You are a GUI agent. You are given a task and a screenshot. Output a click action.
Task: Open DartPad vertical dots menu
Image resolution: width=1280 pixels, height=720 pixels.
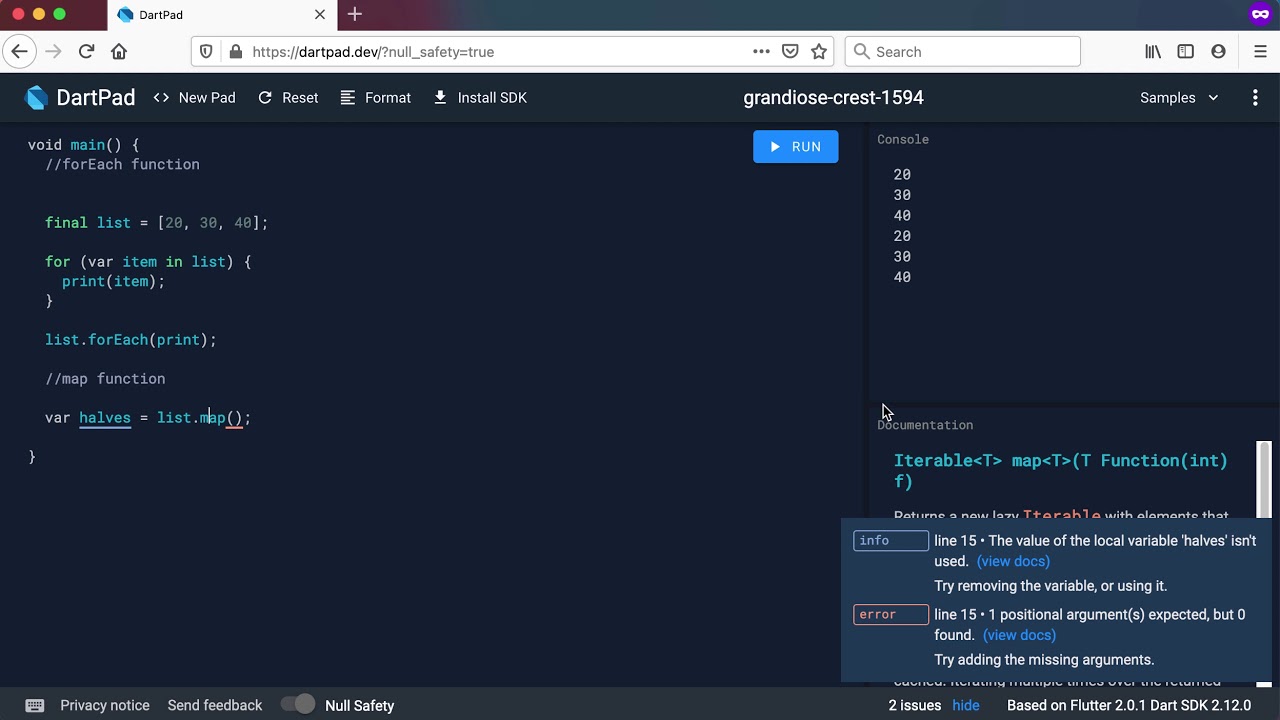[x=1255, y=98]
